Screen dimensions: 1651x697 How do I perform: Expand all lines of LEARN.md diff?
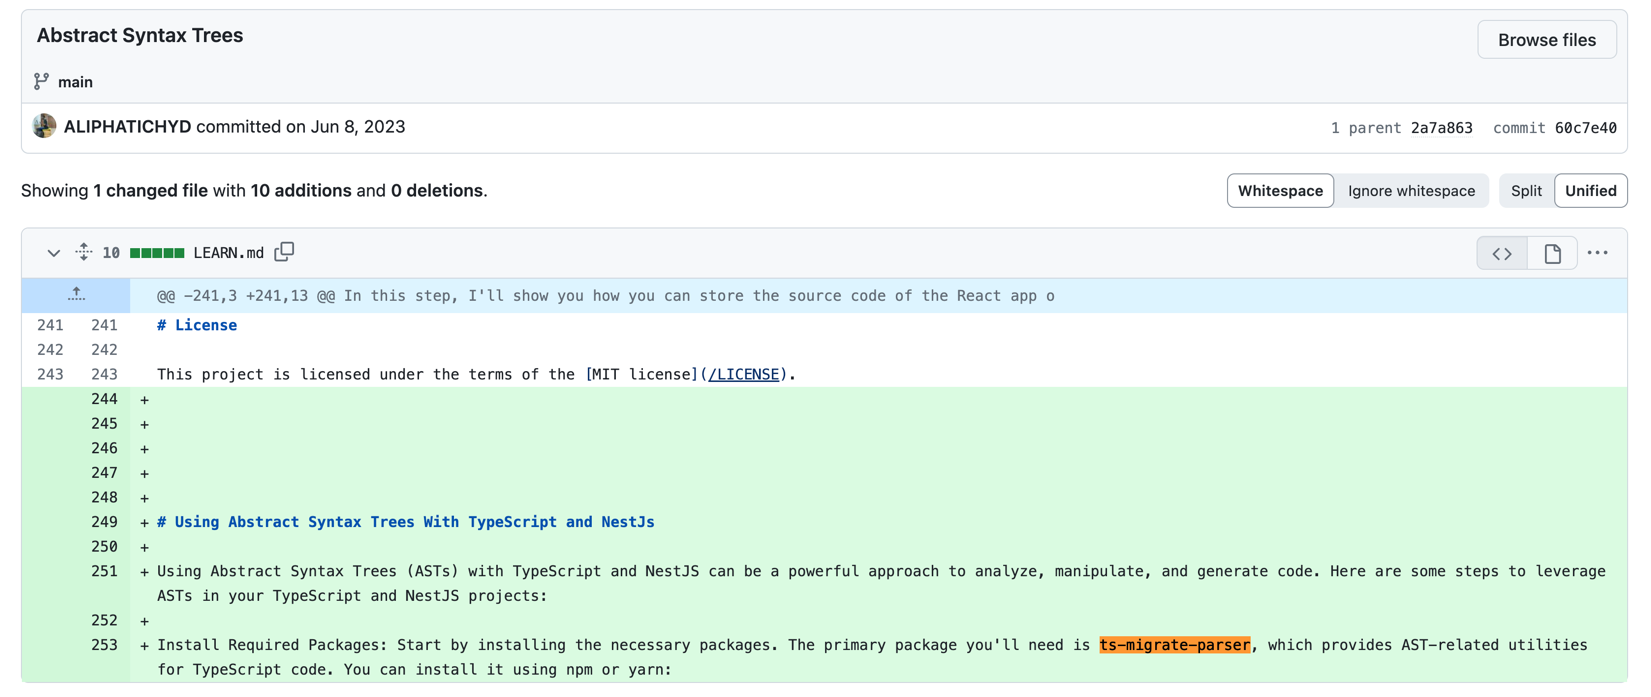pyautogui.click(x=84, y=252)
